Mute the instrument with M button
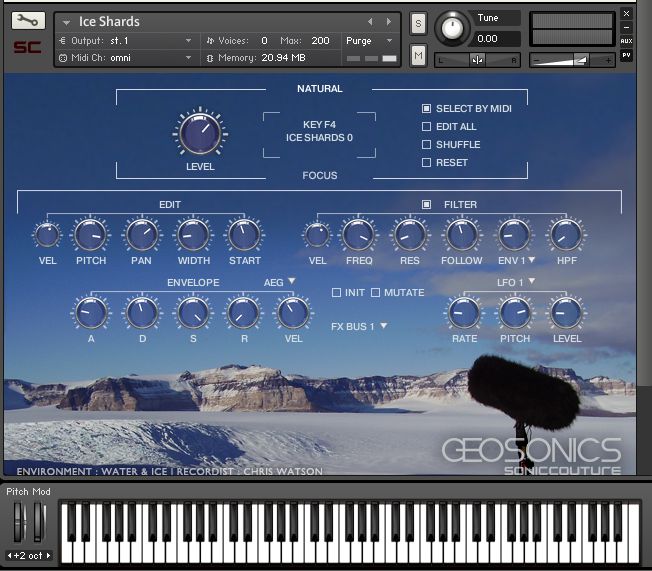This screenshot has width=652, height=571. (x=418, y=54)
